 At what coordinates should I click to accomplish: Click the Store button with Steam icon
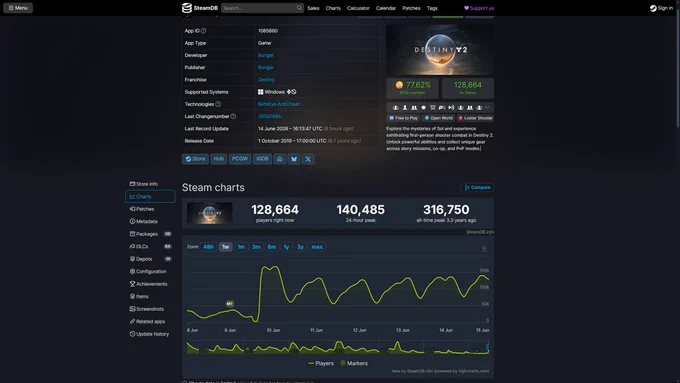pos(195,159)
